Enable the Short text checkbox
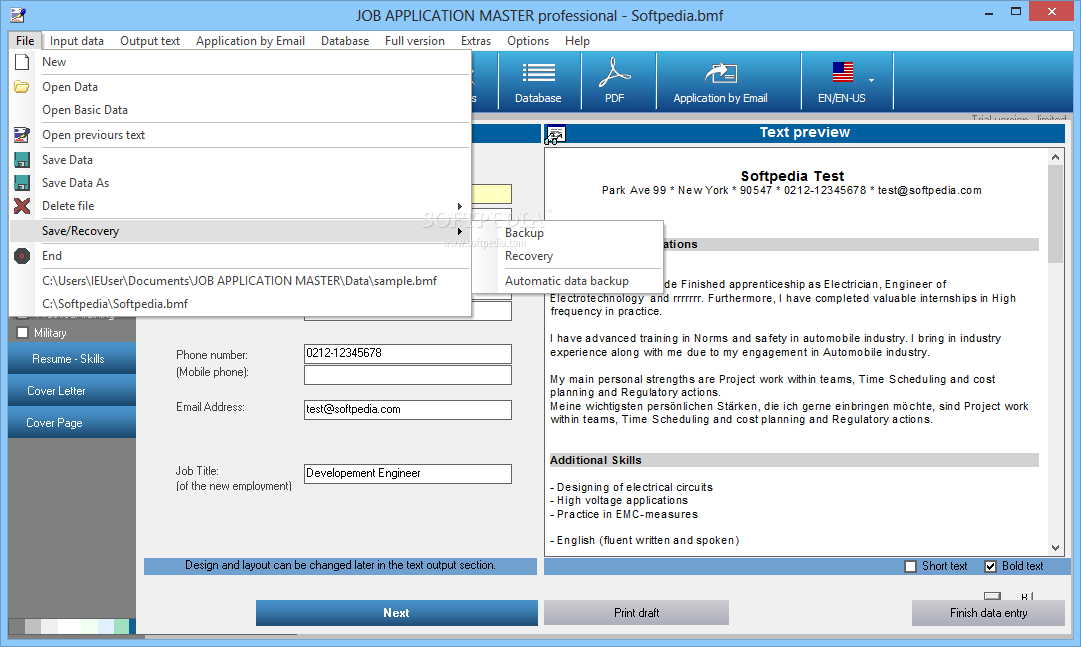Screen dimensions: 1081x647 [x=910, y=566]
